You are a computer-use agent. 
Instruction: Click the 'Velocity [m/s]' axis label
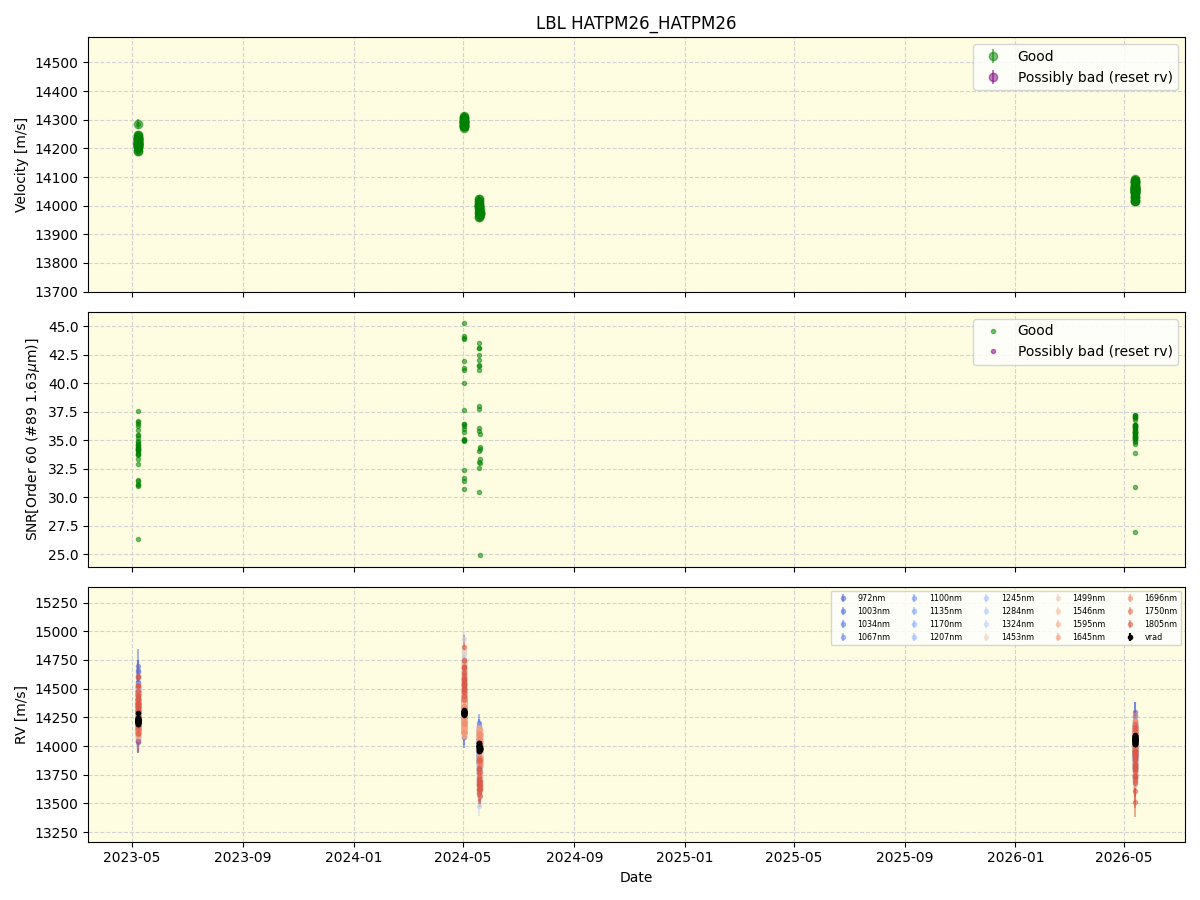21,165
